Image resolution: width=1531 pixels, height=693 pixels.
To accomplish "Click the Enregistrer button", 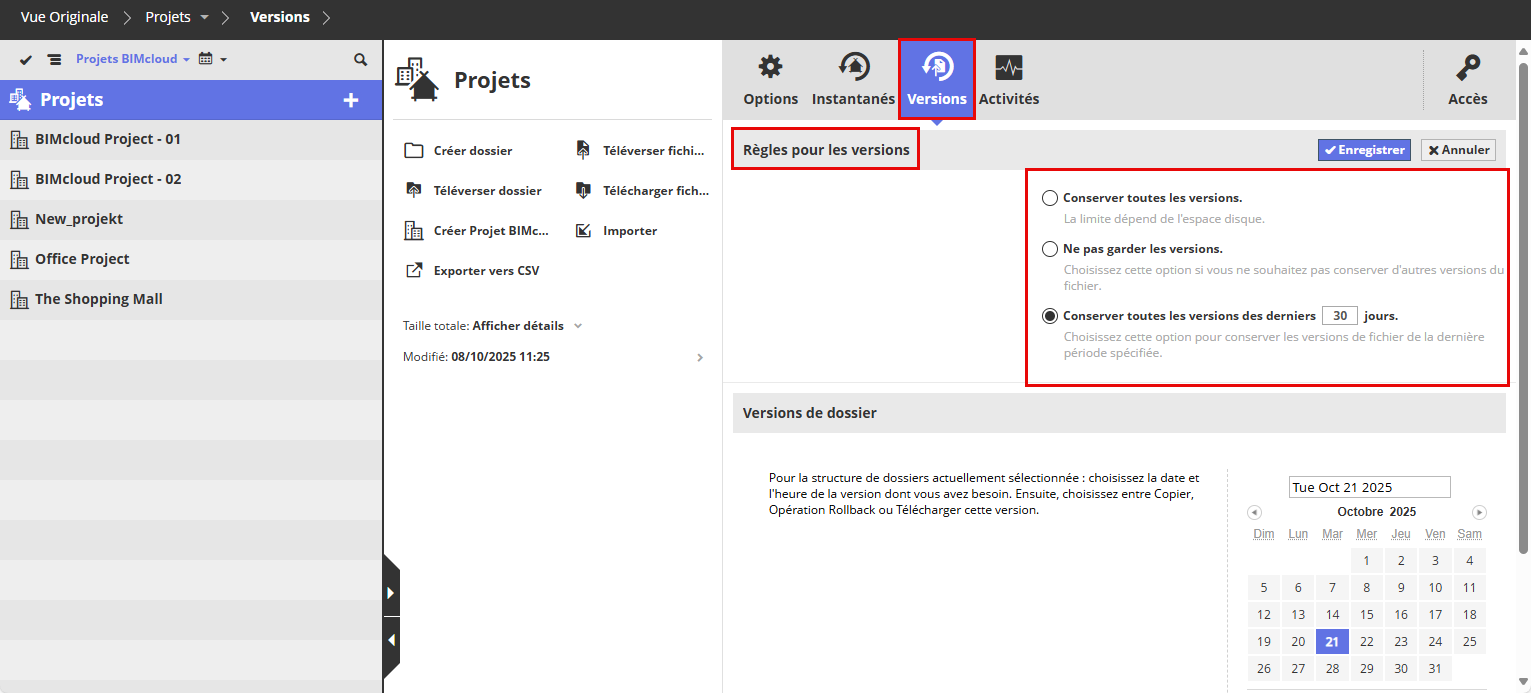I will 1364,150.
